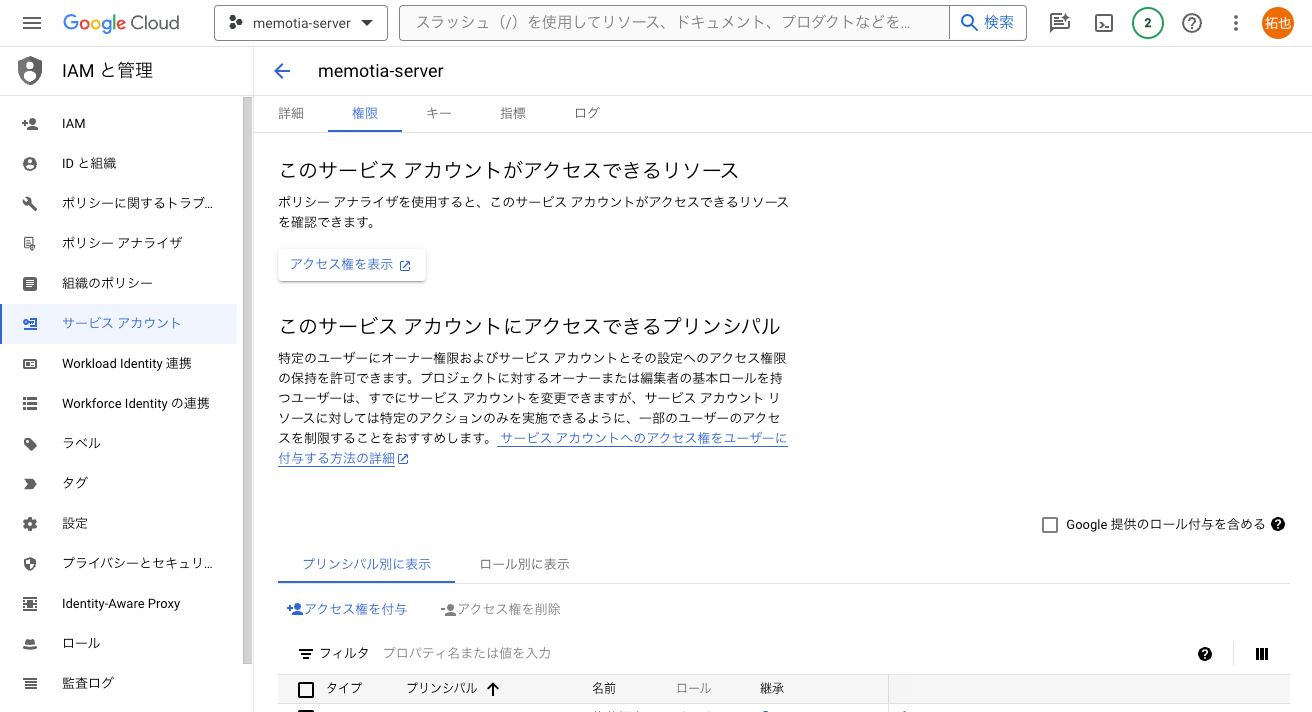Viewport: 1312px width, 712px height.
Task: Toggle the select-all checkbox in table header
Action: pos(306,689)
